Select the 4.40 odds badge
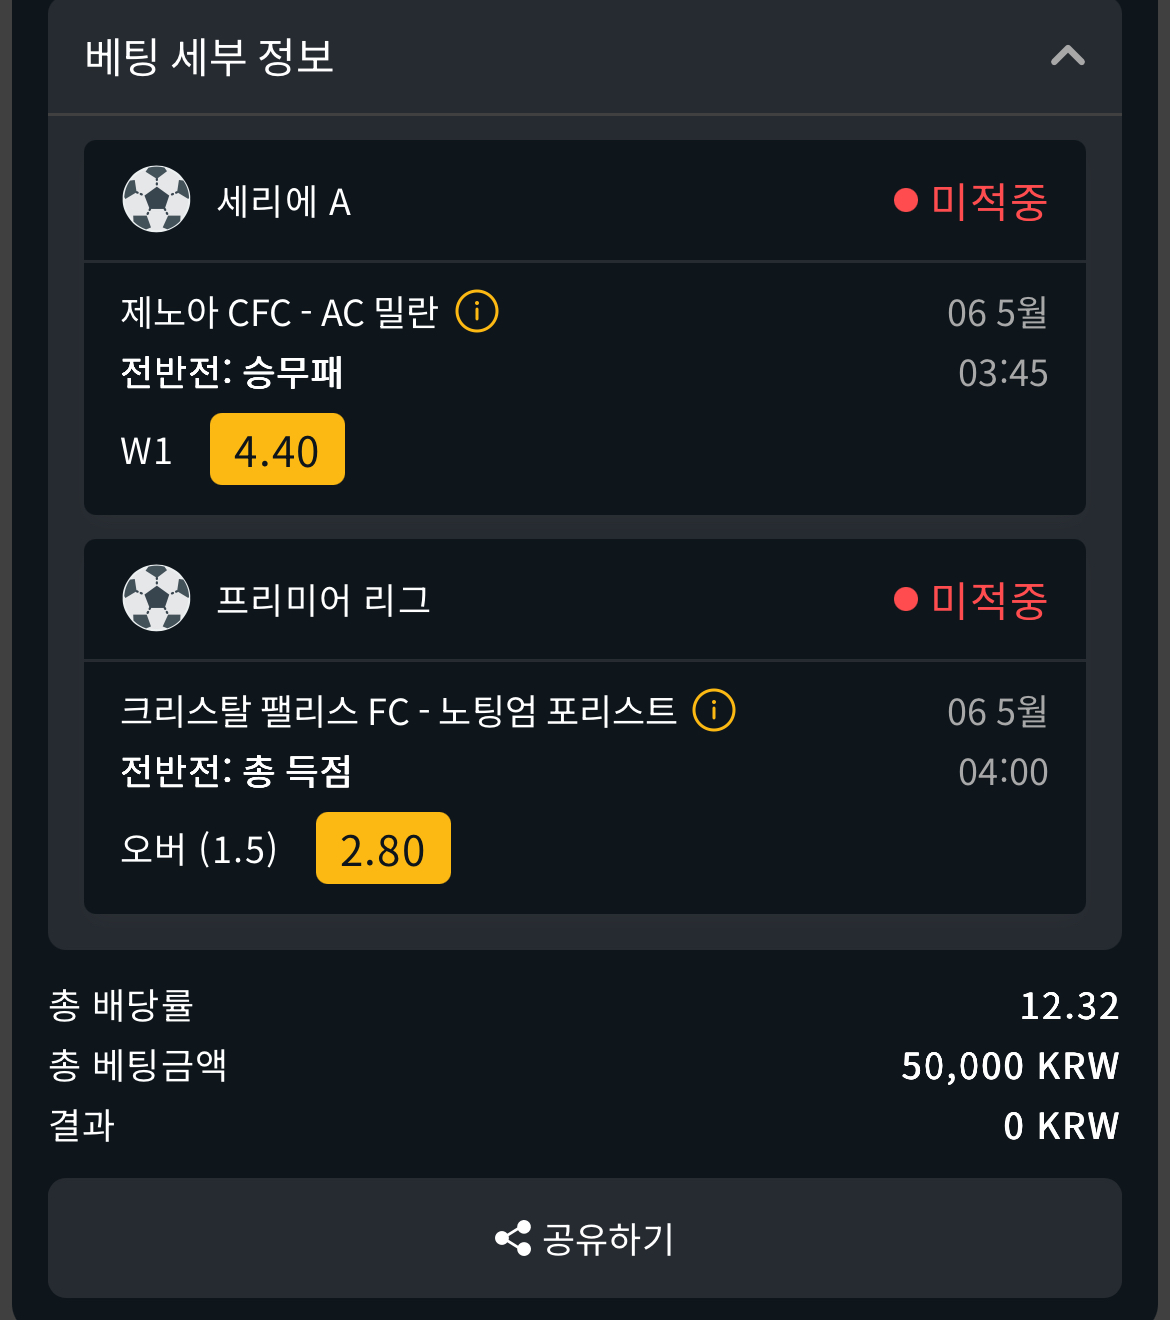Image resolution: width=1170 pixels, height=1320 pixels. tap(277, 449)
